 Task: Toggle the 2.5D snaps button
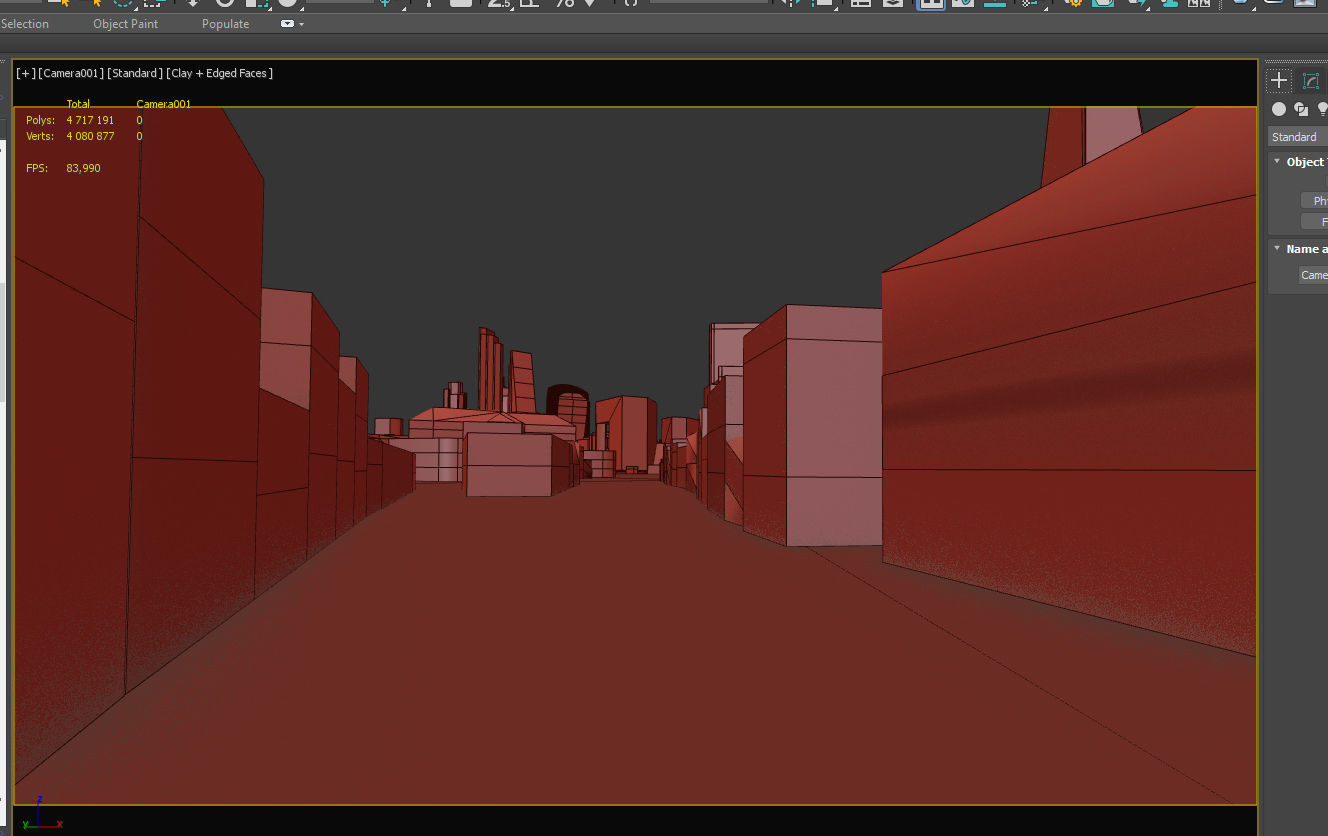(x=499, y=4)
